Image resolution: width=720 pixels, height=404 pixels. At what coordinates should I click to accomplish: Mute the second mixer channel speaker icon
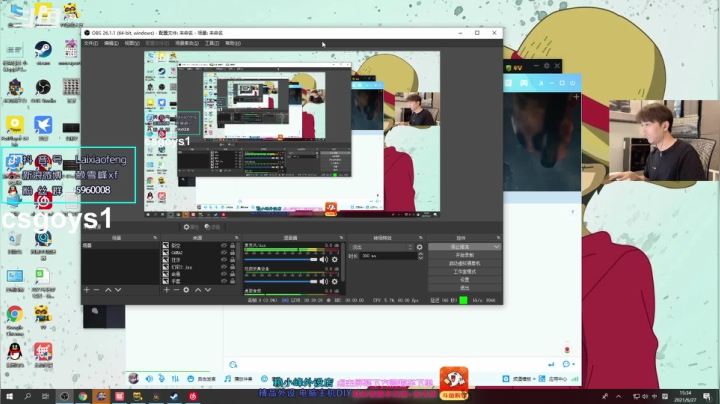[324, 281]
